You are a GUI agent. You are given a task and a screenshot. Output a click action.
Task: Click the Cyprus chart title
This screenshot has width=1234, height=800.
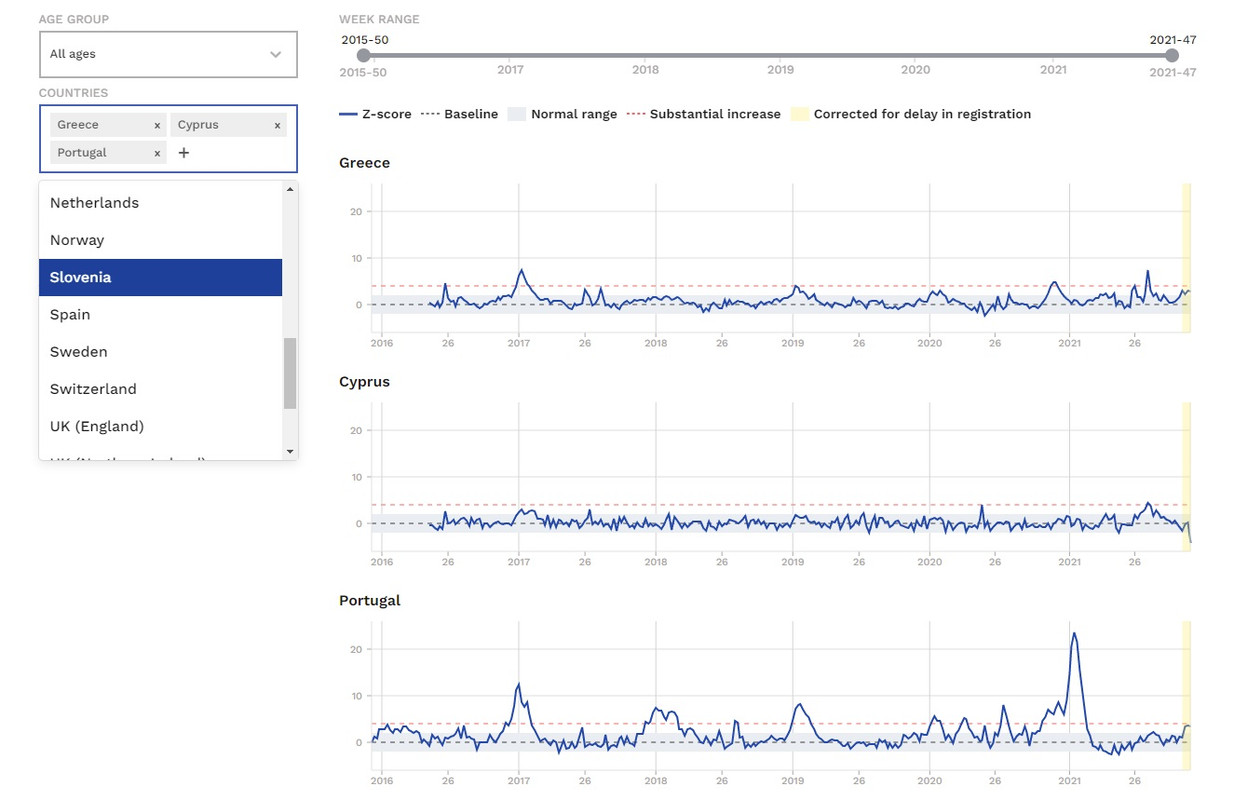point(364,382)
